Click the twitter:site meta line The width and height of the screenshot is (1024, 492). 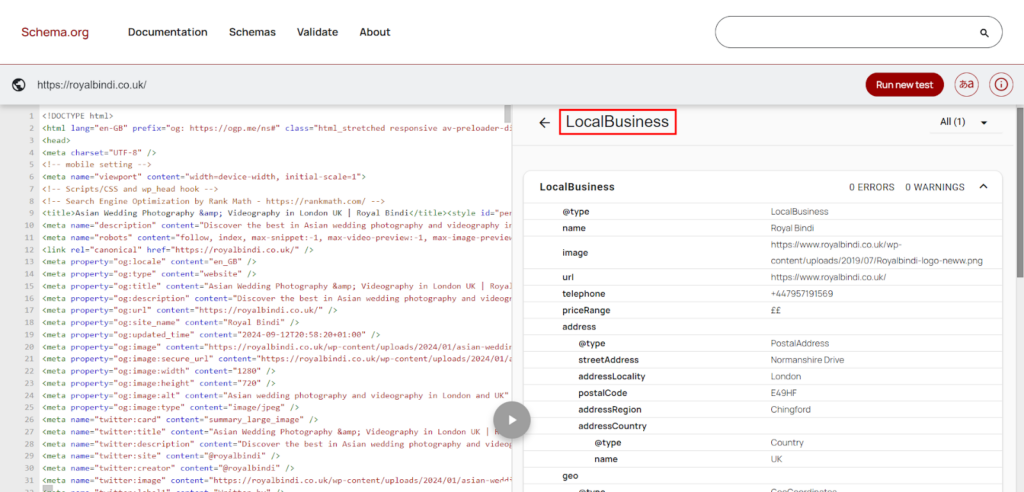tap(161, 455)
